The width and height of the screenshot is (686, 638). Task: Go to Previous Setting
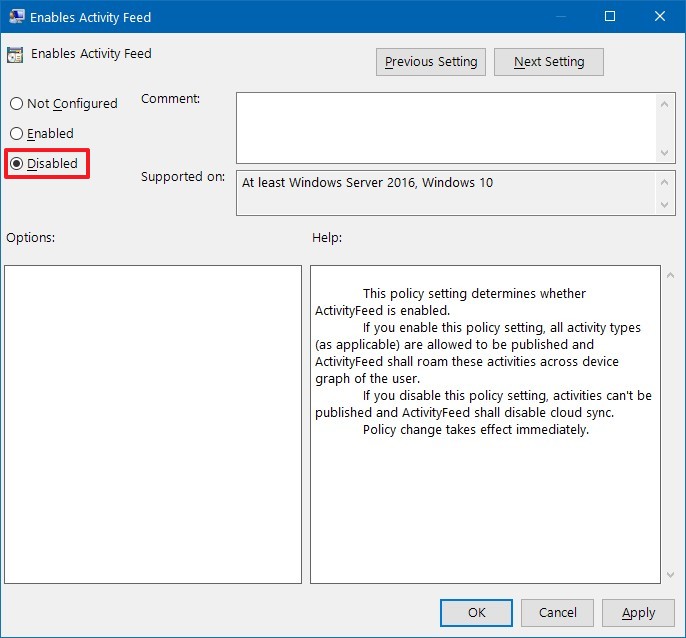(x=430, y=62)
